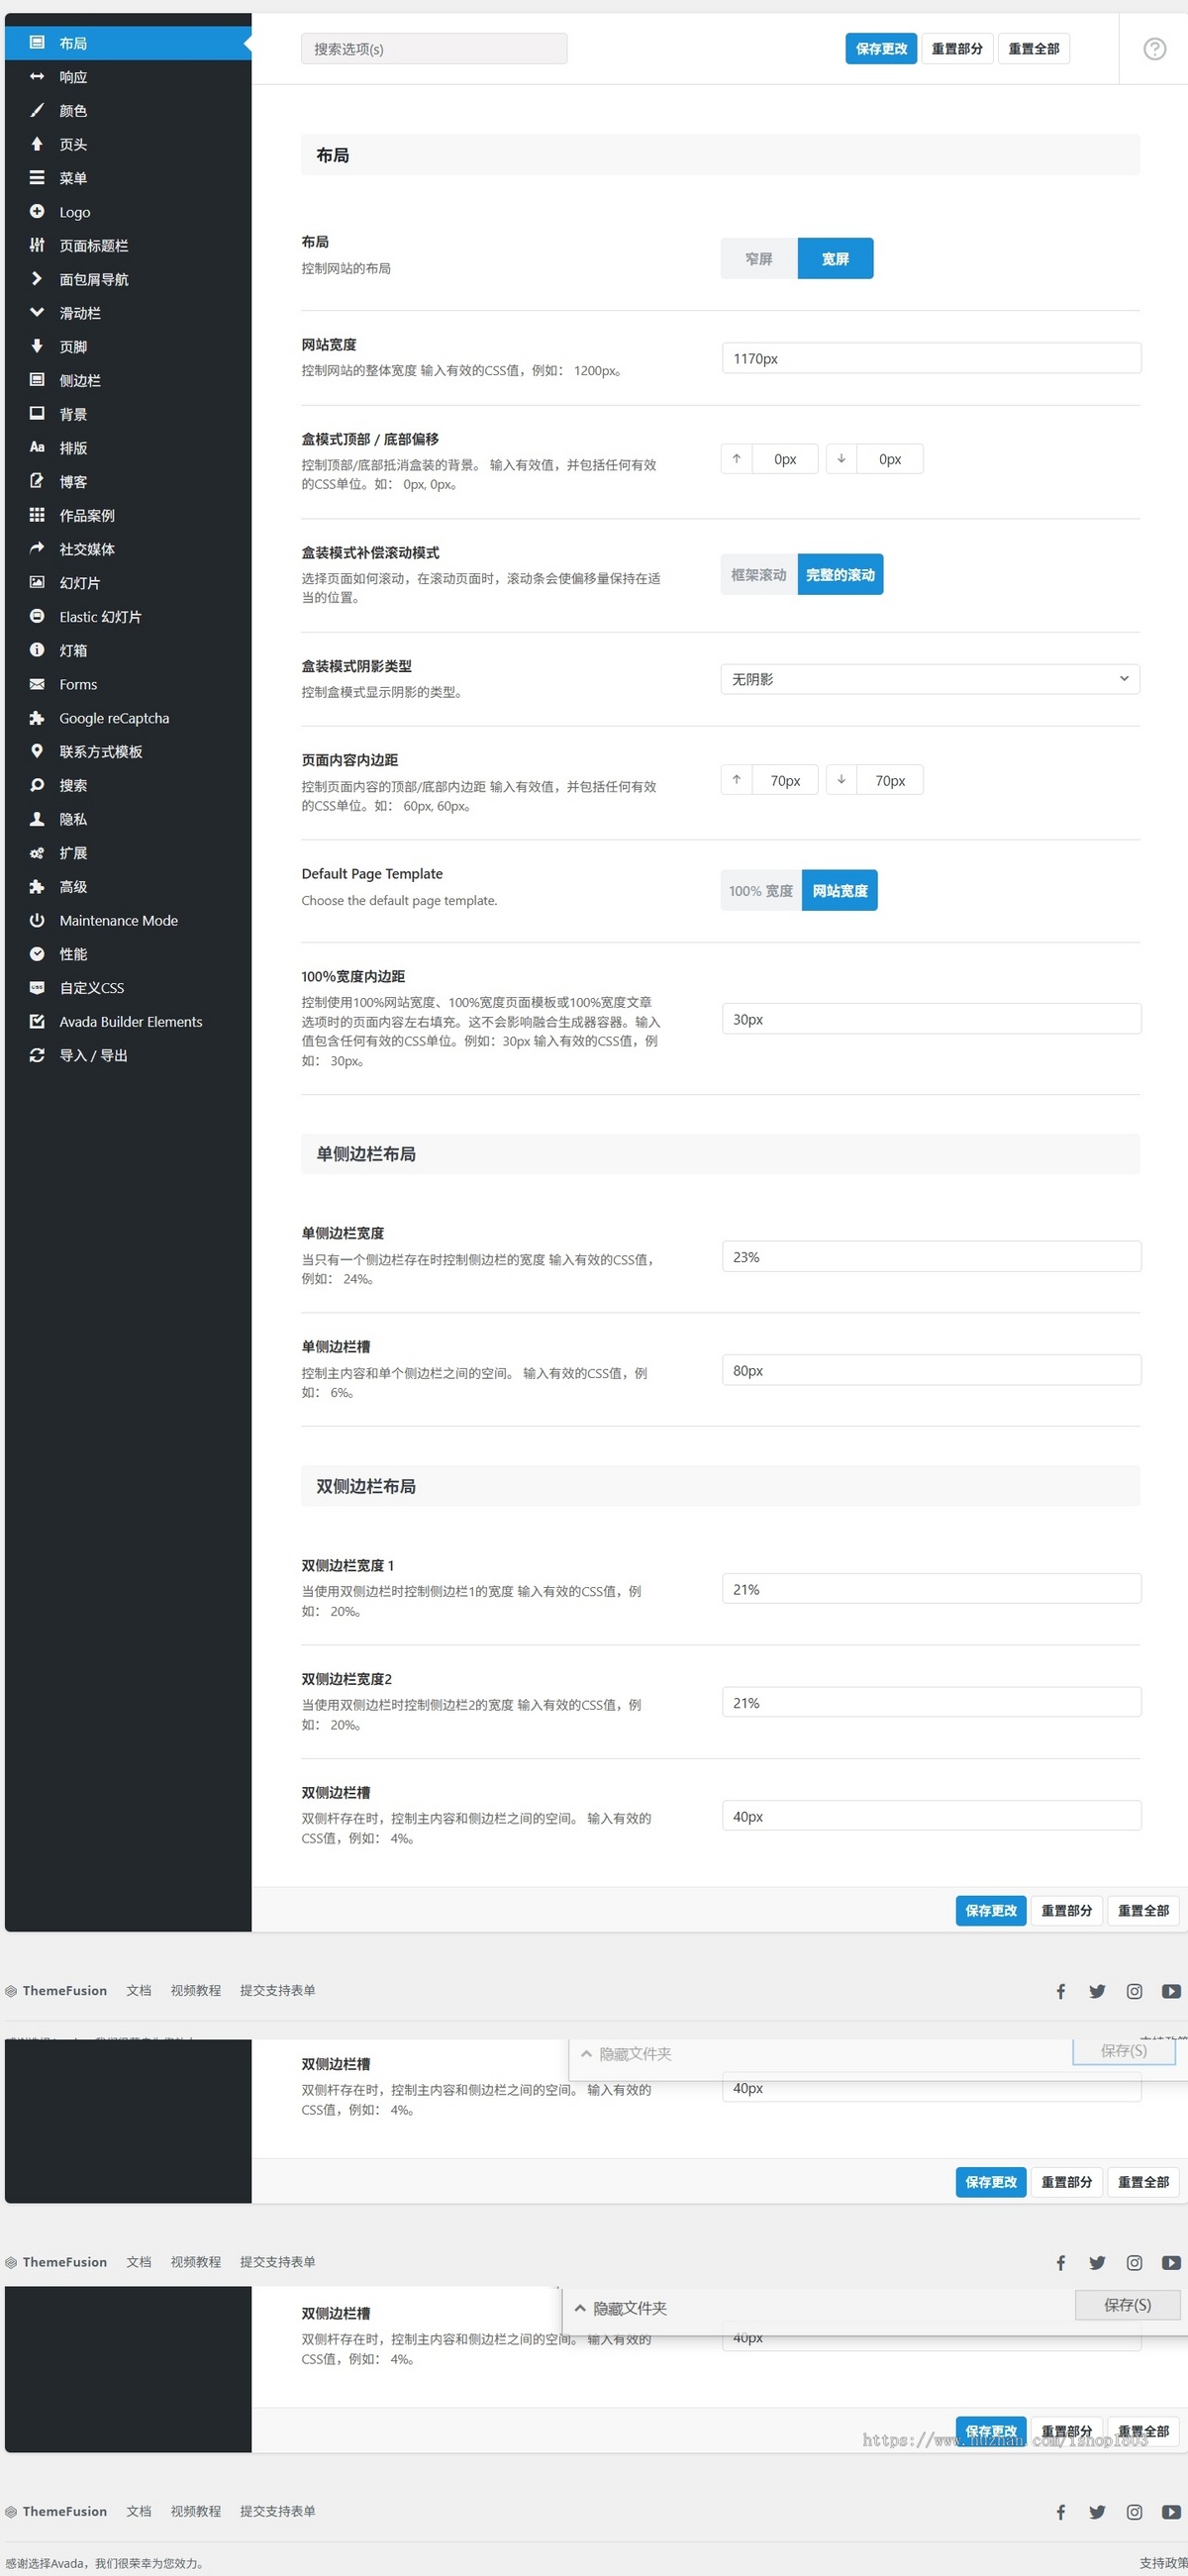
Task: Select 窄屏 layout option
Action: click(x=759, y=258)
